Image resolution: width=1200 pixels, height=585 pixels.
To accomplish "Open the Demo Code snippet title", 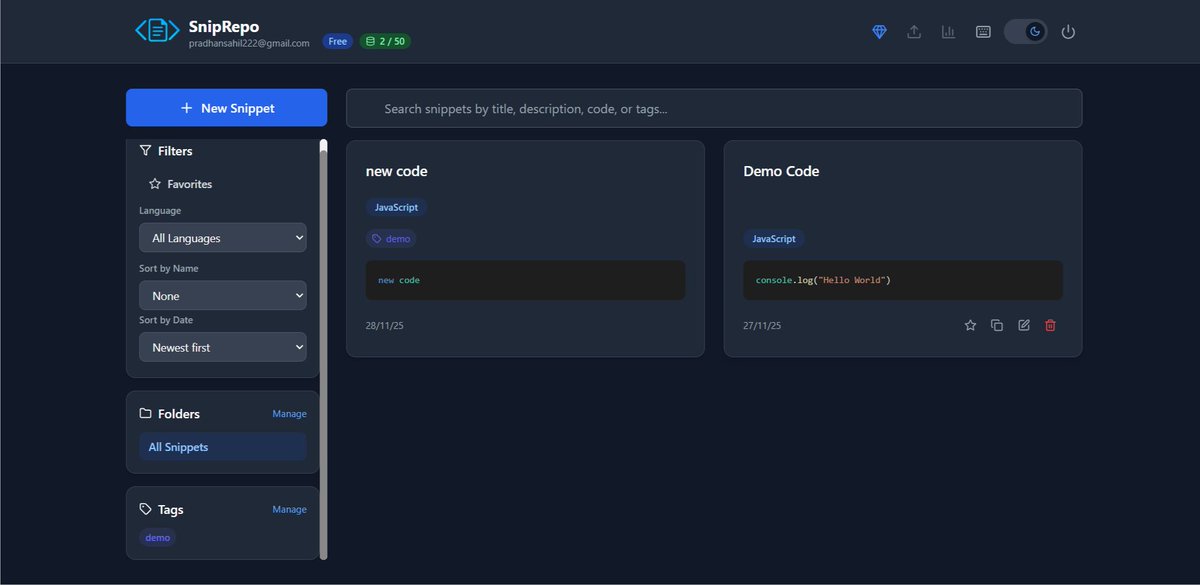I will 781,171.
